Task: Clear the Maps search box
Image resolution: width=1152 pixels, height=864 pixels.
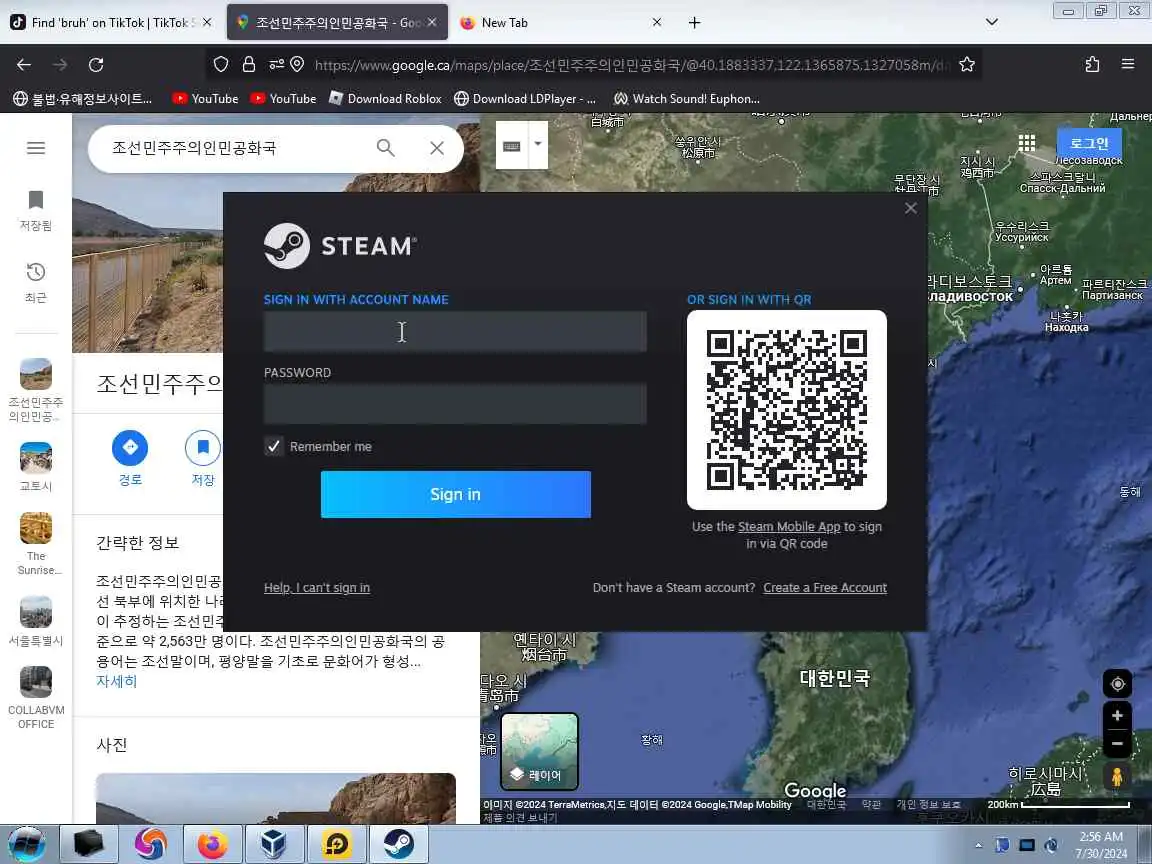Action: [x=437, y=148]
